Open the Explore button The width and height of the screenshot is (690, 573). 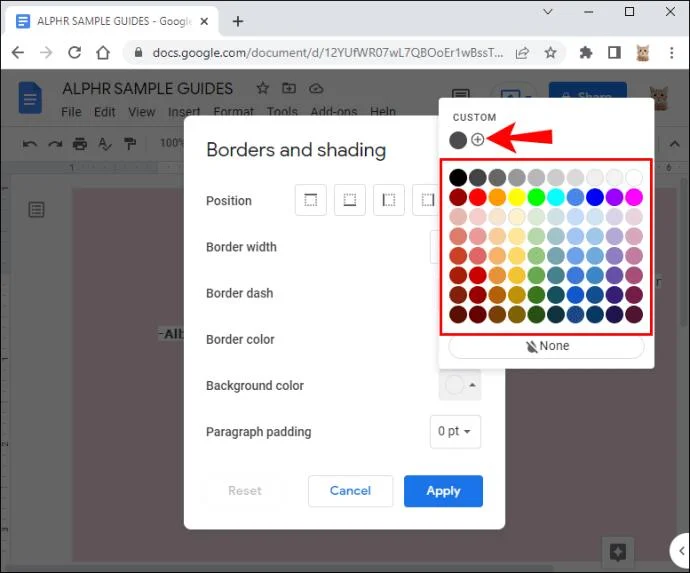click(x=618, y=552)
